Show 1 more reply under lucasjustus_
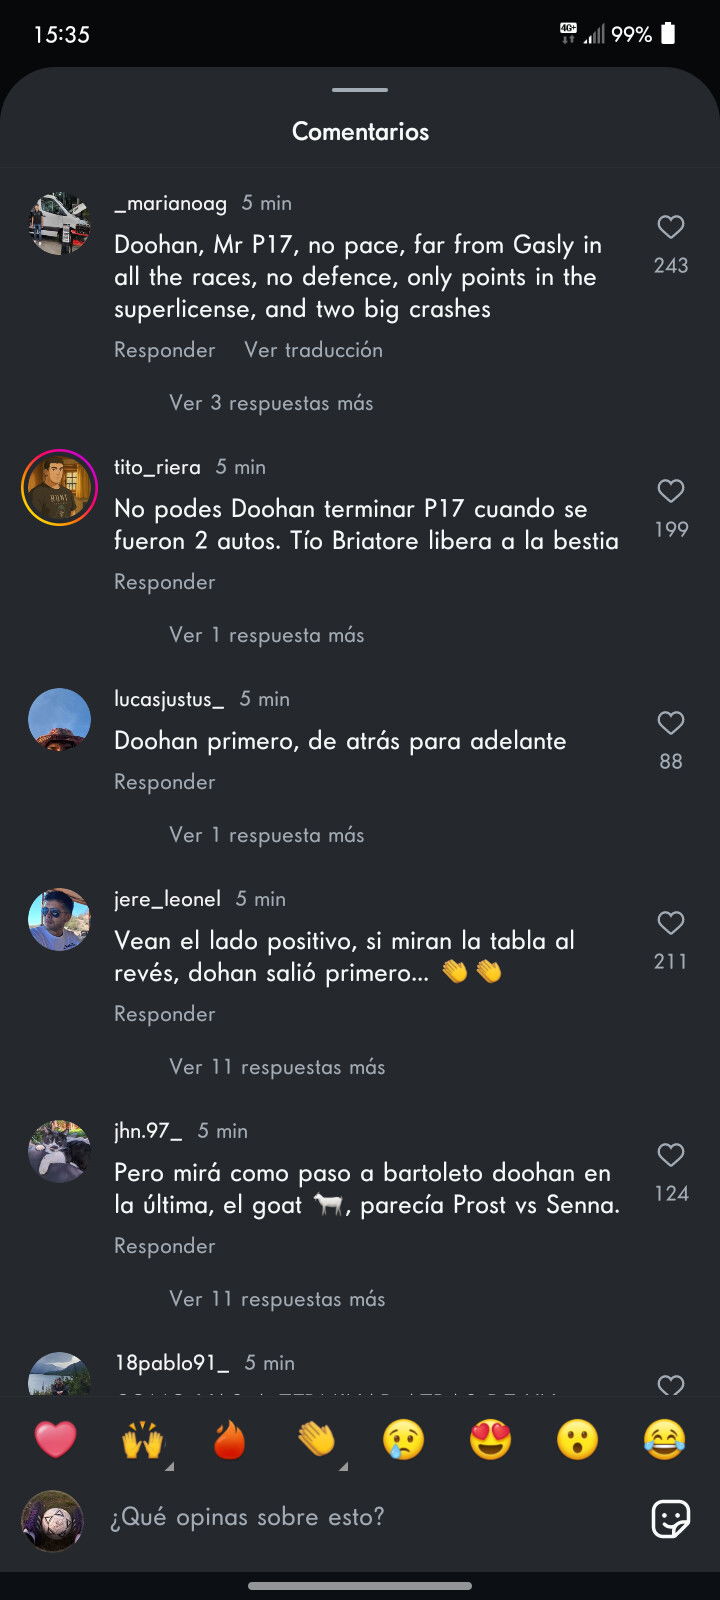720x1600 pixels. point(267,835)
